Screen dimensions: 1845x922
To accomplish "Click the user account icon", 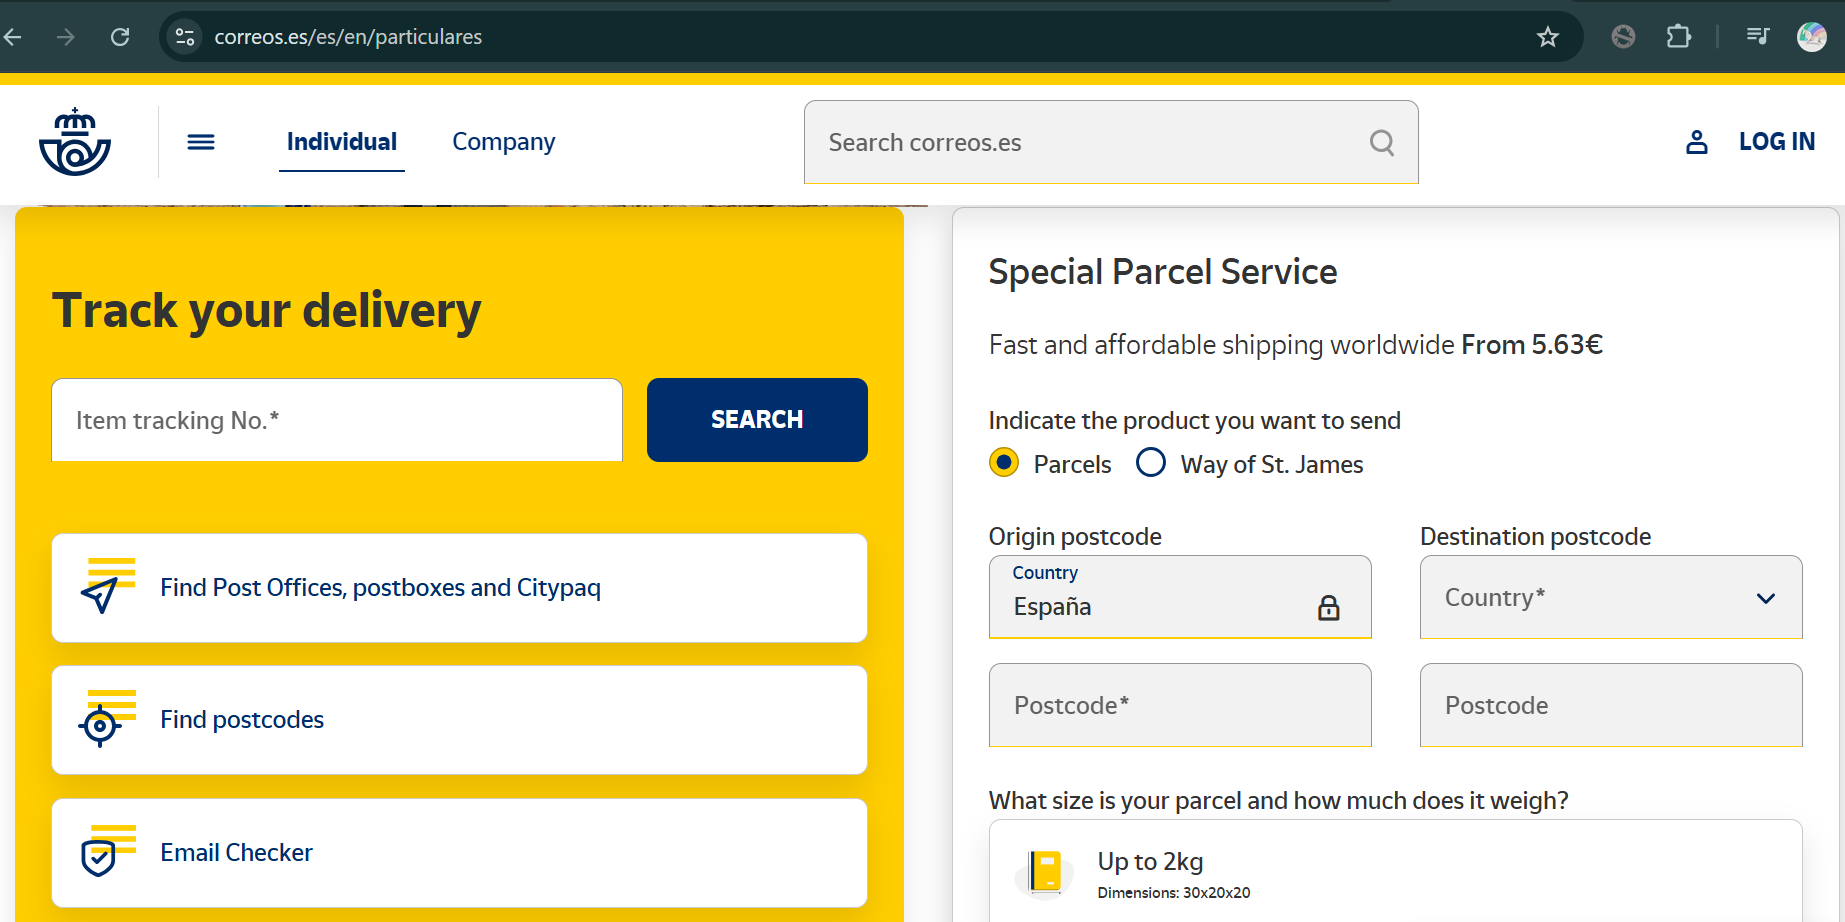I will tap(1696, 142).
